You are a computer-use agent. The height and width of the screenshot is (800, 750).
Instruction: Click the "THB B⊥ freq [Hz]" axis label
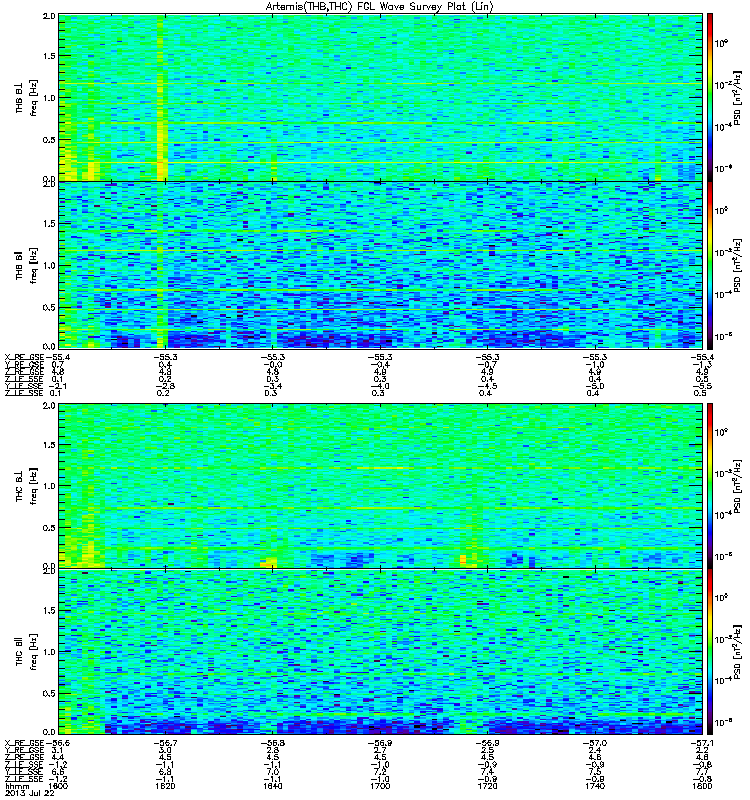click(x=27, y=98)
